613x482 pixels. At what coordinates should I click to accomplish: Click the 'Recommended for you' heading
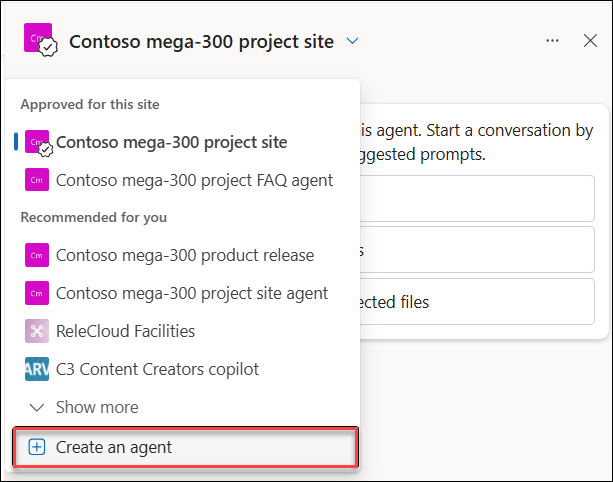[x=94, y=217]
